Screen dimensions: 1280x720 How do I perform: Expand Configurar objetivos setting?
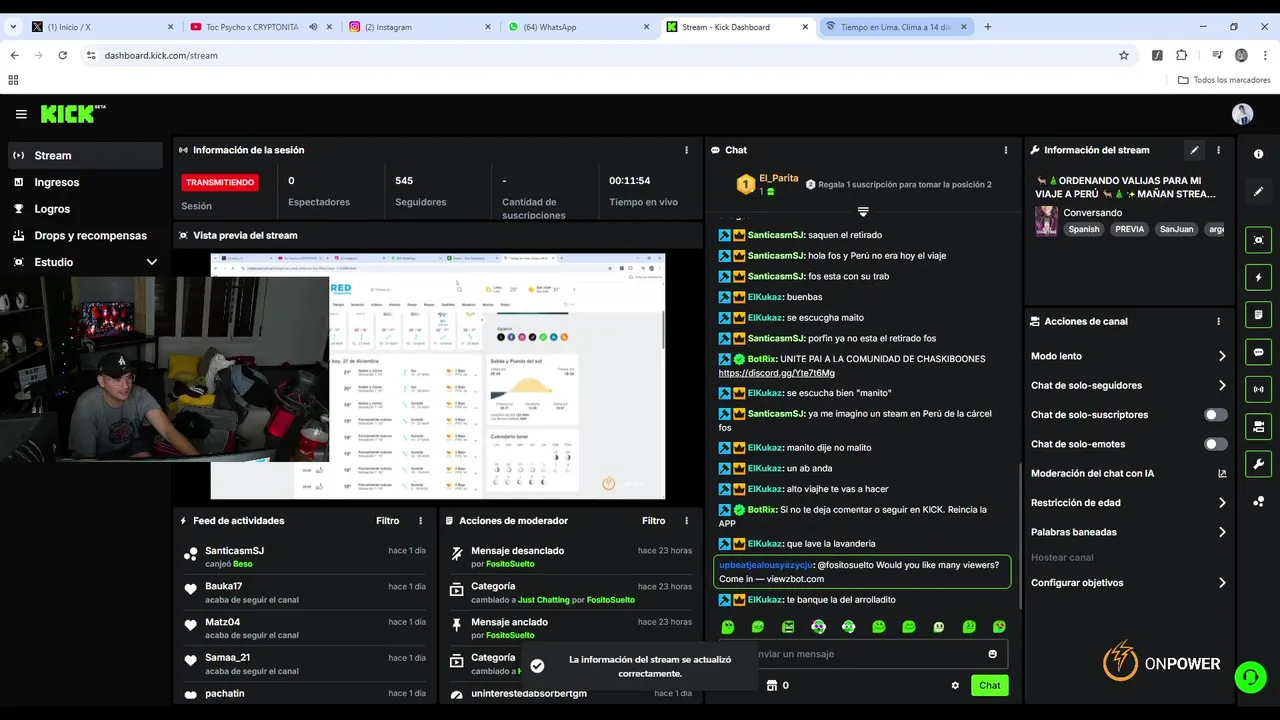click(x=1128, y=583)
